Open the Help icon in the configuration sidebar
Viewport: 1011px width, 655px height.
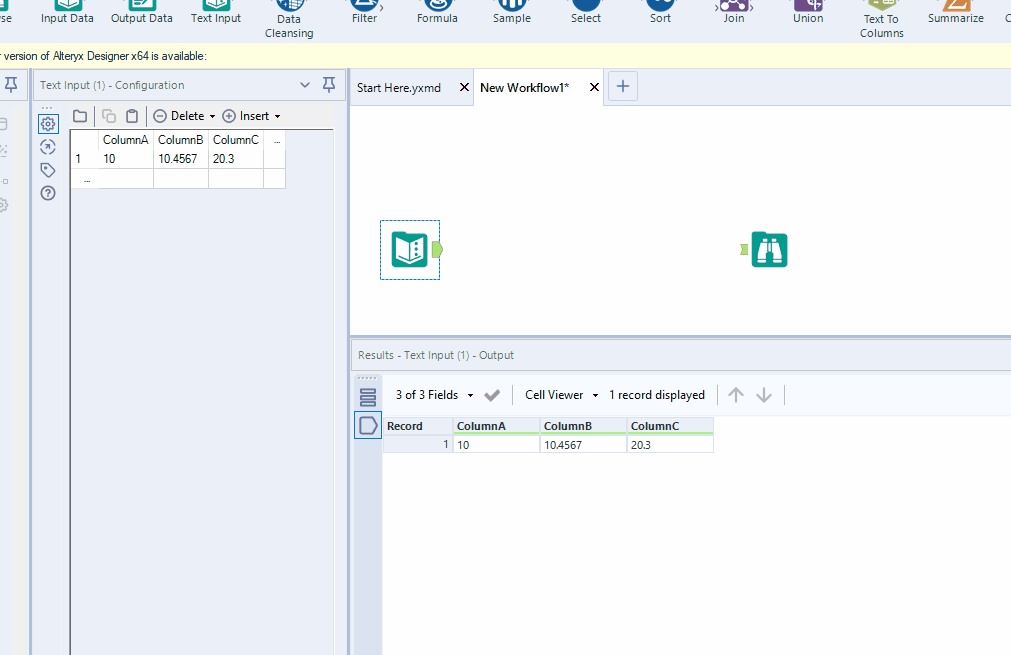coord(47,193)
